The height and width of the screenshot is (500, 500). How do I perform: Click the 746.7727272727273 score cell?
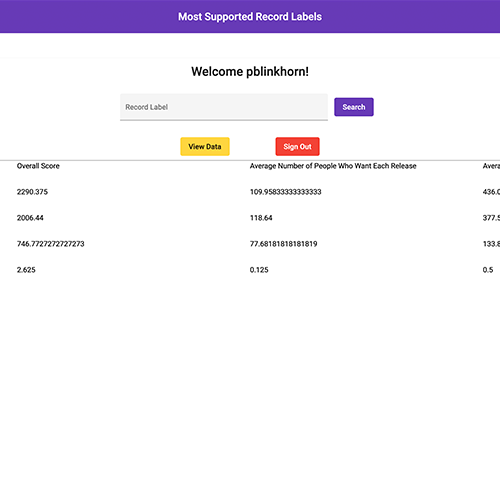tap(50, 244)
